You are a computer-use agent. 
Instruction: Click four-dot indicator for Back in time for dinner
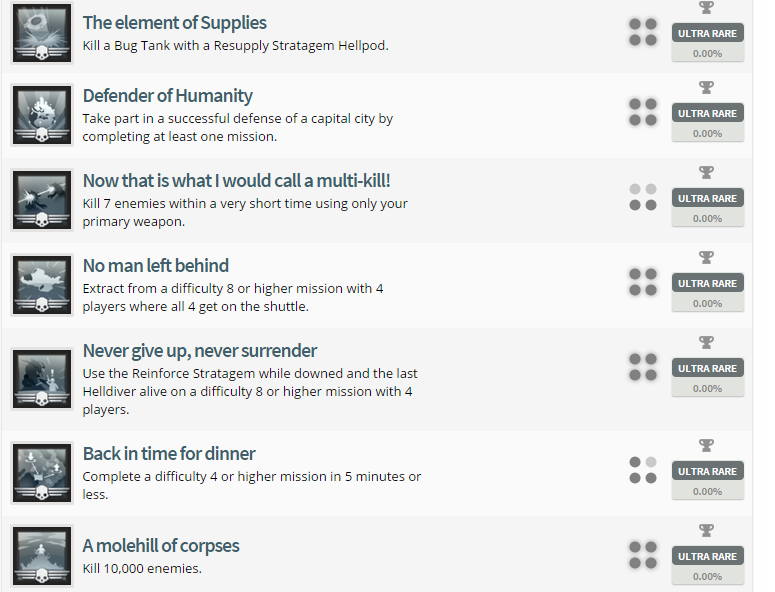(643, 470)
